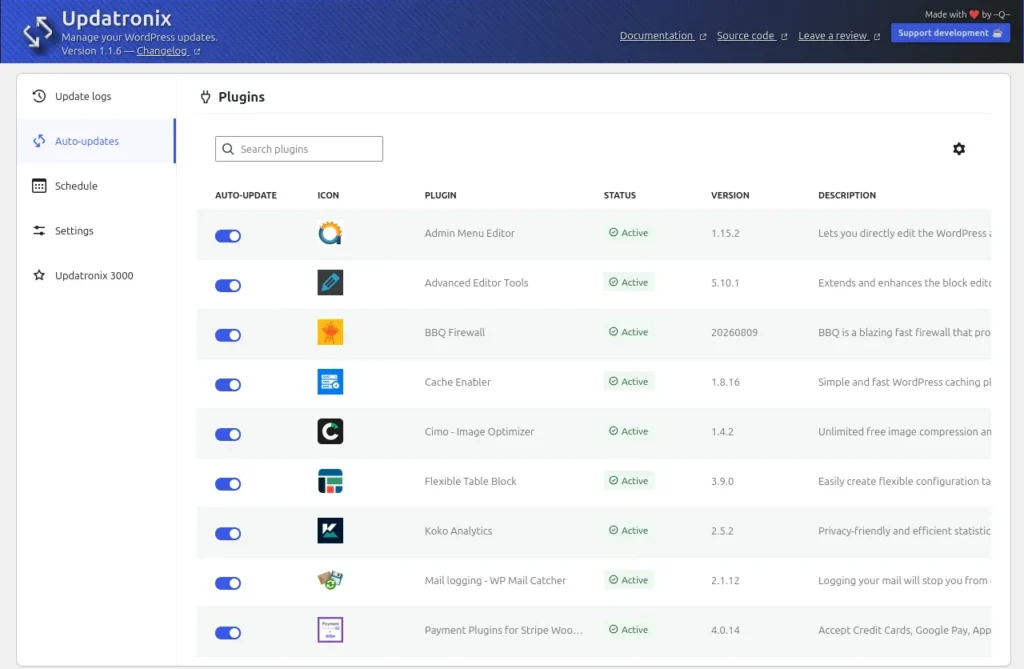Viewport: 1024px width, 669px height.
Task: Toggle auto-update for Koko Analytics
Action: [228, 534]
